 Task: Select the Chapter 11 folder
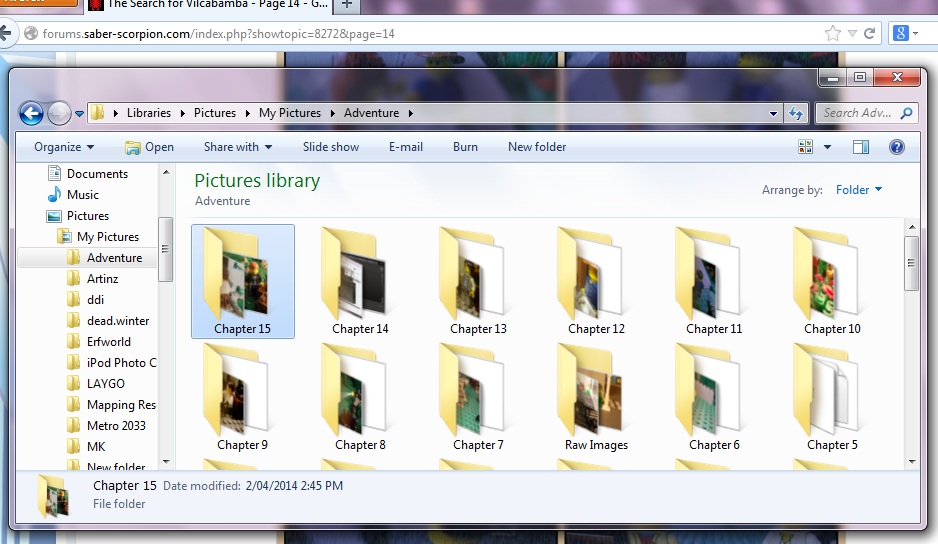pyautogui.click(x=714, y=281)
